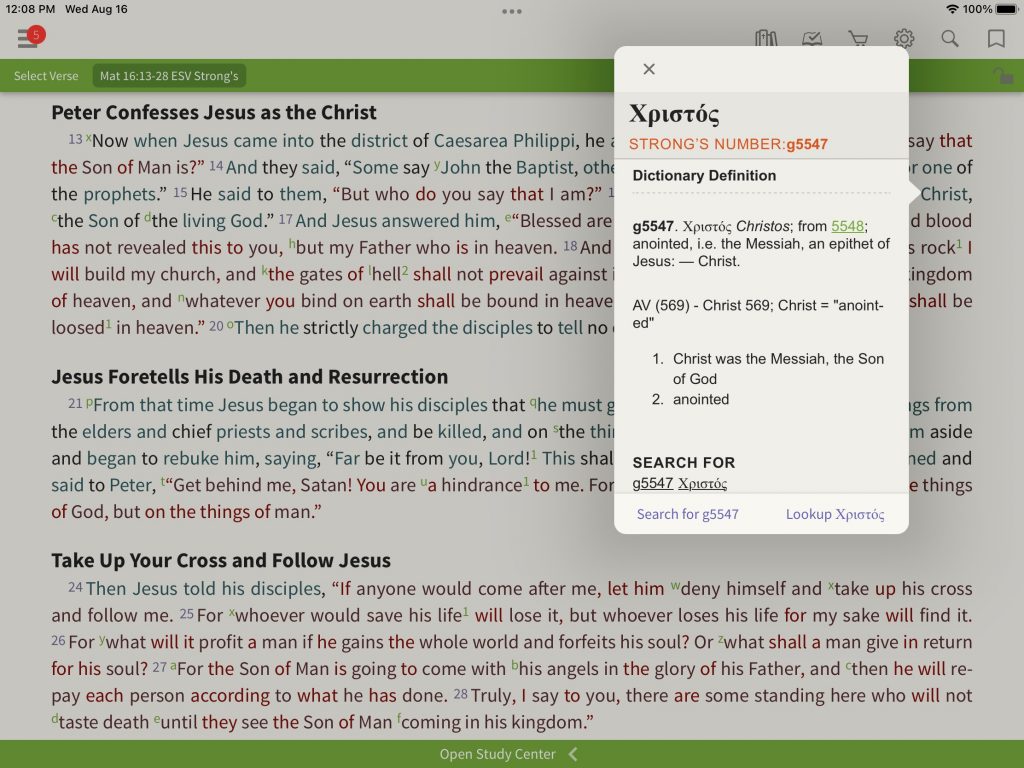1024x768 pixels.
Task: Tap verse number 27
Action: pyautogui.click(x=159, y=667)
